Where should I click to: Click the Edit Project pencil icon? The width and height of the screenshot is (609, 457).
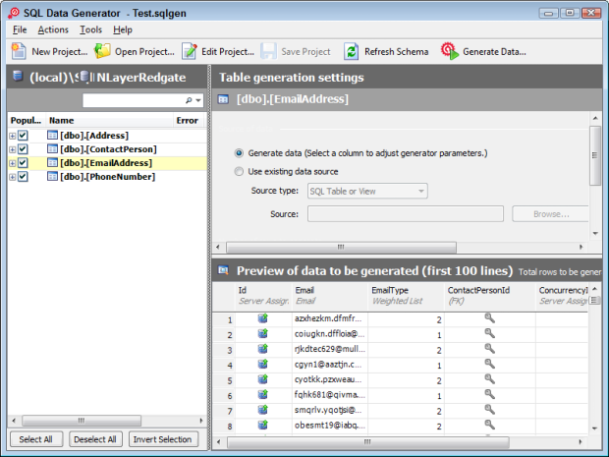click(190, 51)
